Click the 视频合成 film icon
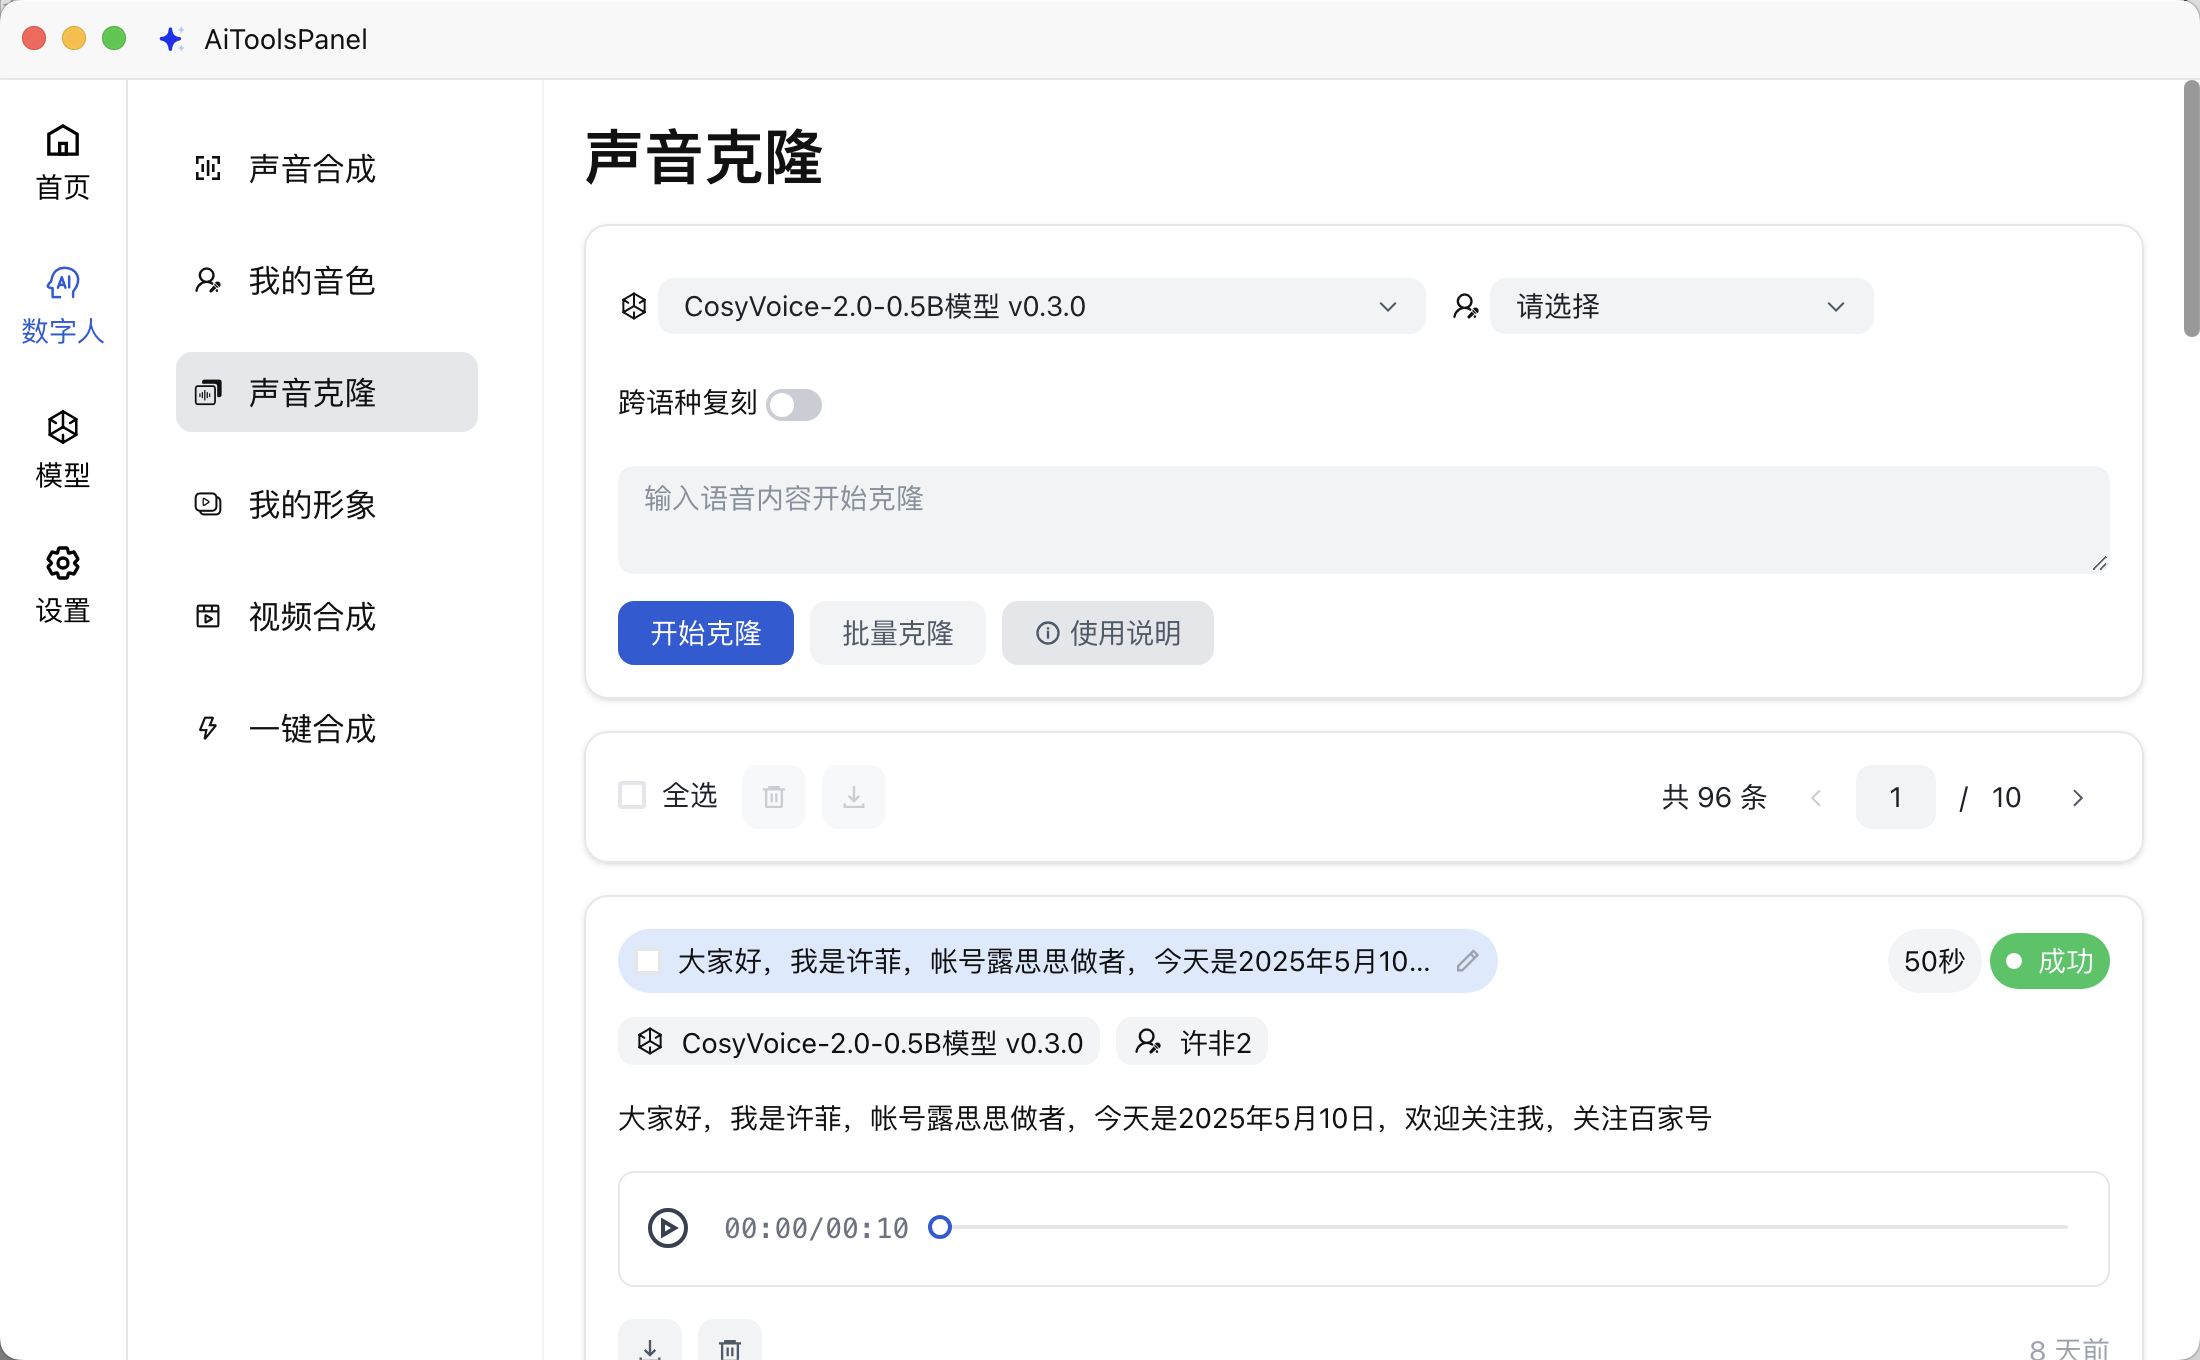Viewport: 2200px width, 1360px height. [208, 616]
